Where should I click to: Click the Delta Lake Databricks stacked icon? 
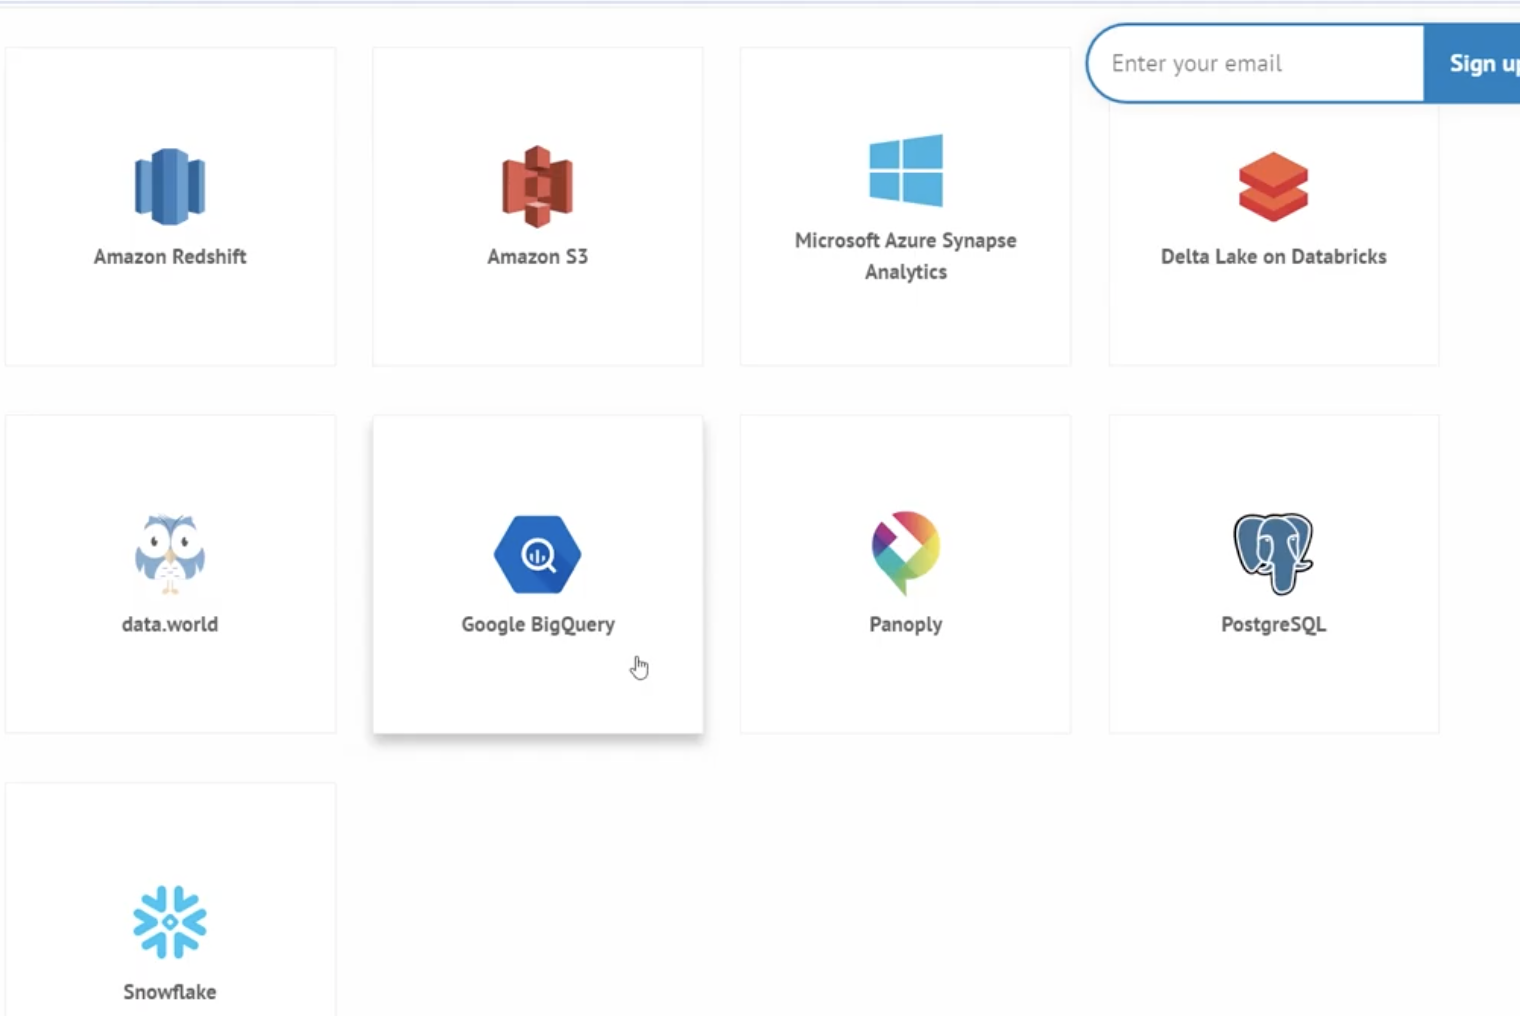click(x=1273, y=187)
